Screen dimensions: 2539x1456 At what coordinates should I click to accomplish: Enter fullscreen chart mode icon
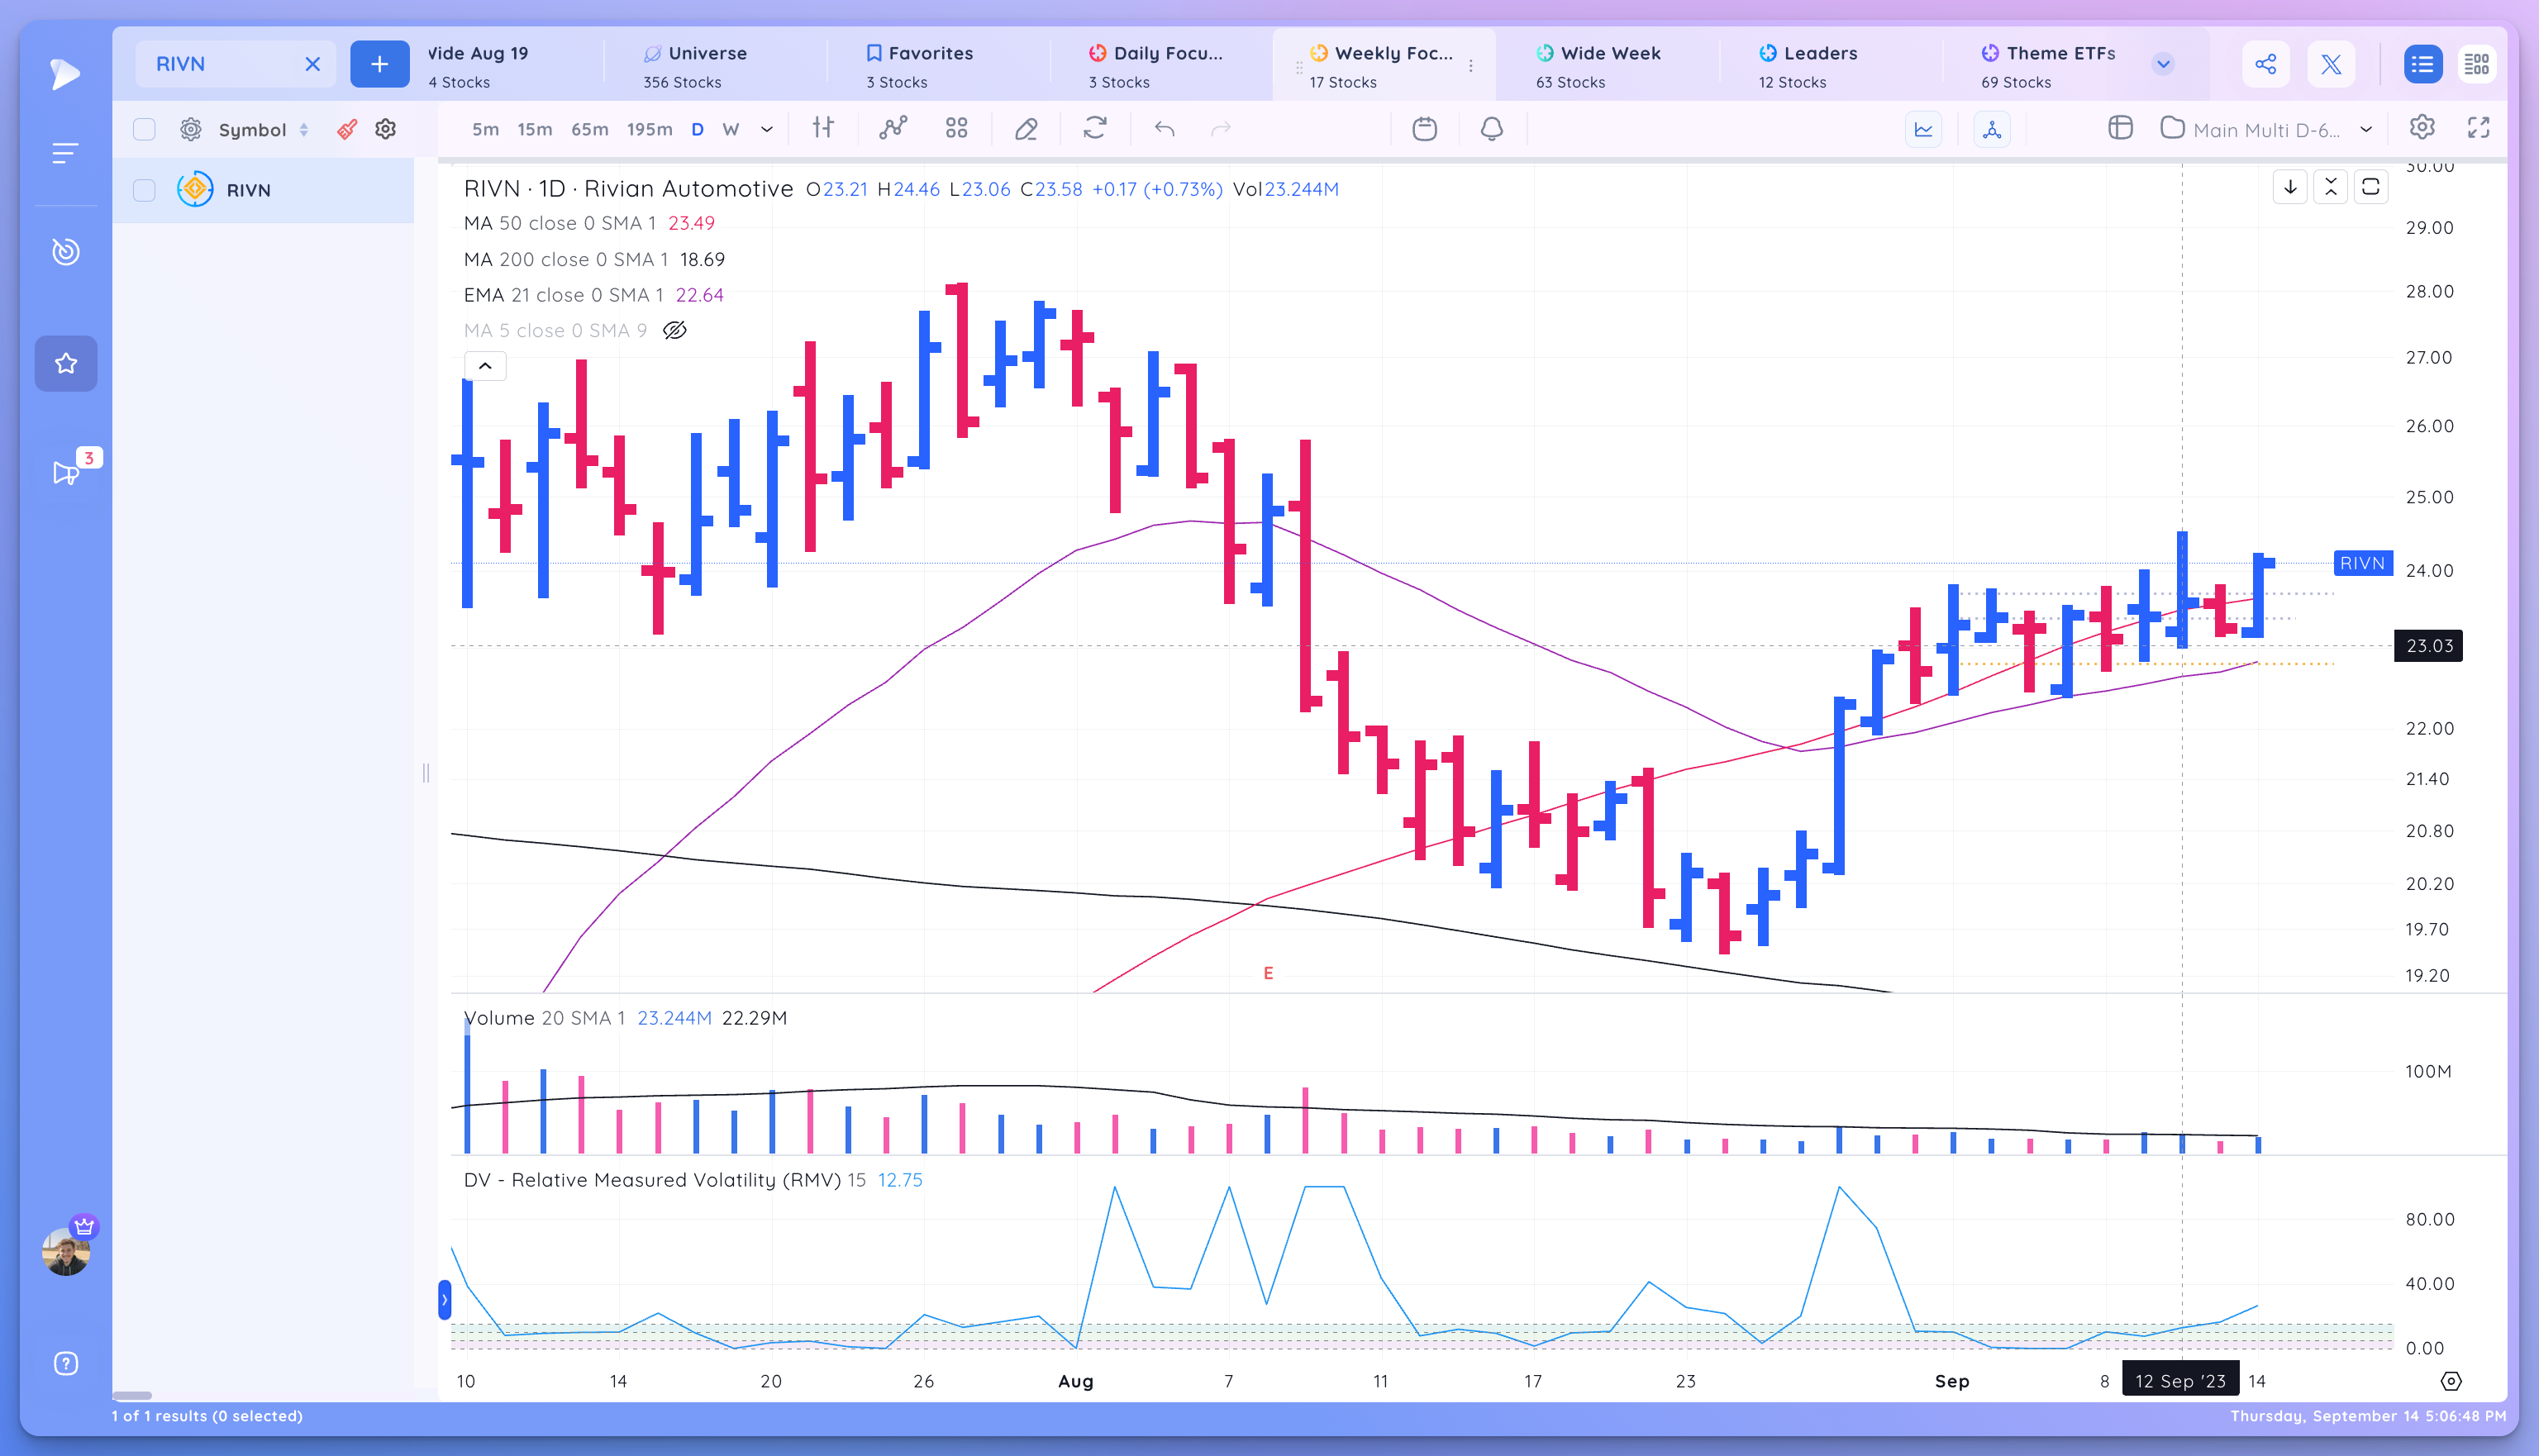[x=2478, y=128]
